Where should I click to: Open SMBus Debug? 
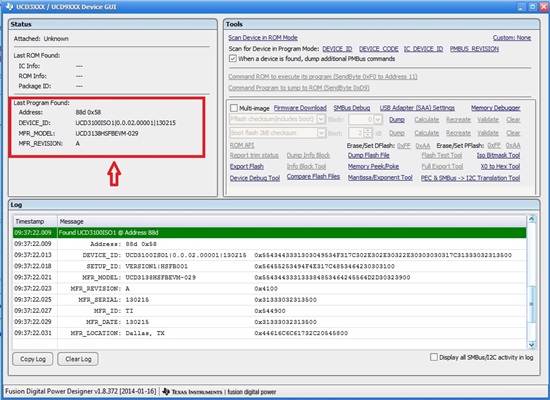click(351, 108)
